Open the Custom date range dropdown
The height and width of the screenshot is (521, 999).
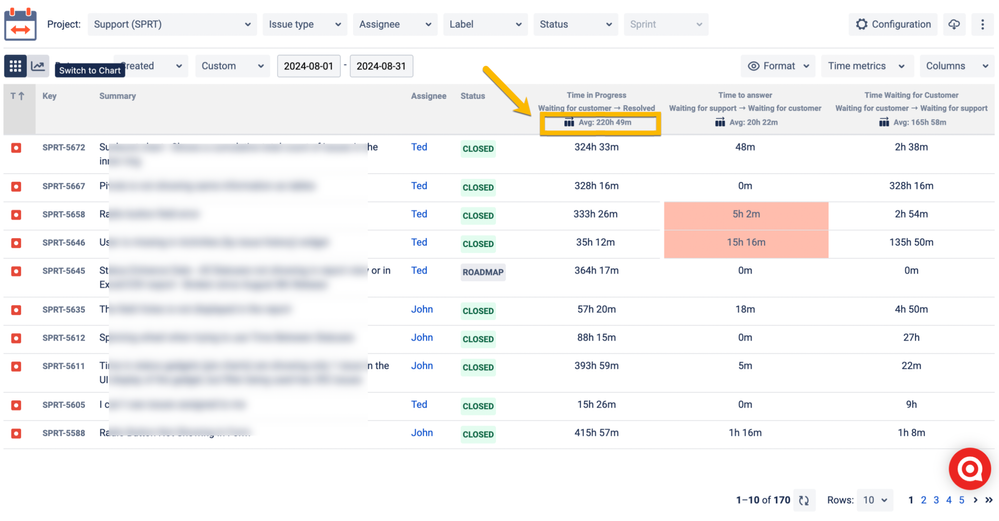tap(233, 66)
